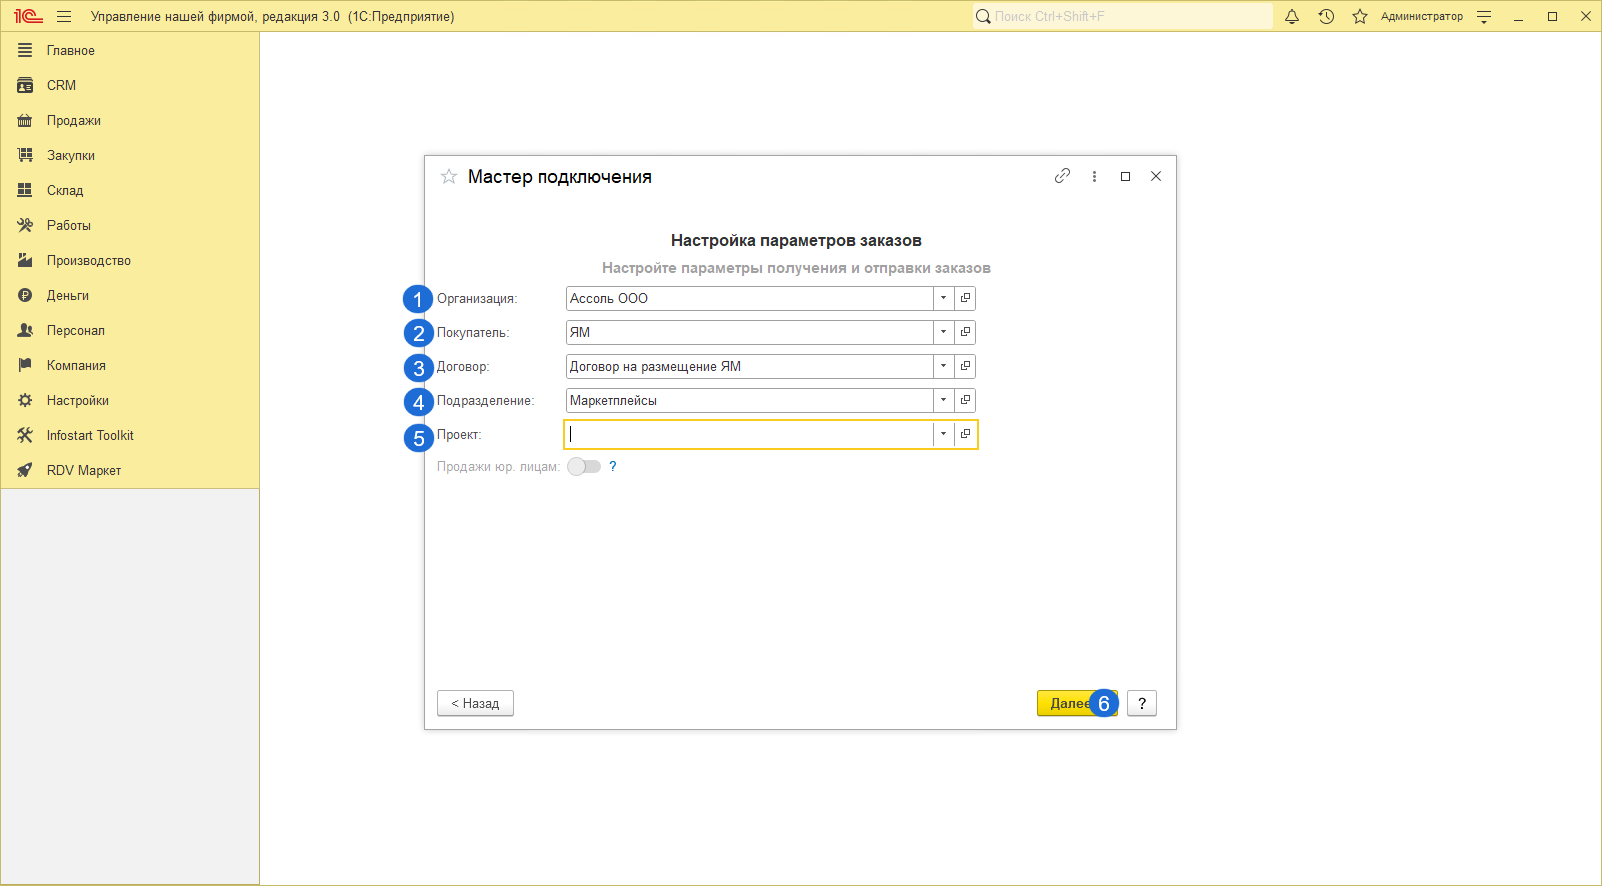Focus the global search field
This screenshot has height=886, width=1602.
pos(1123,16)
